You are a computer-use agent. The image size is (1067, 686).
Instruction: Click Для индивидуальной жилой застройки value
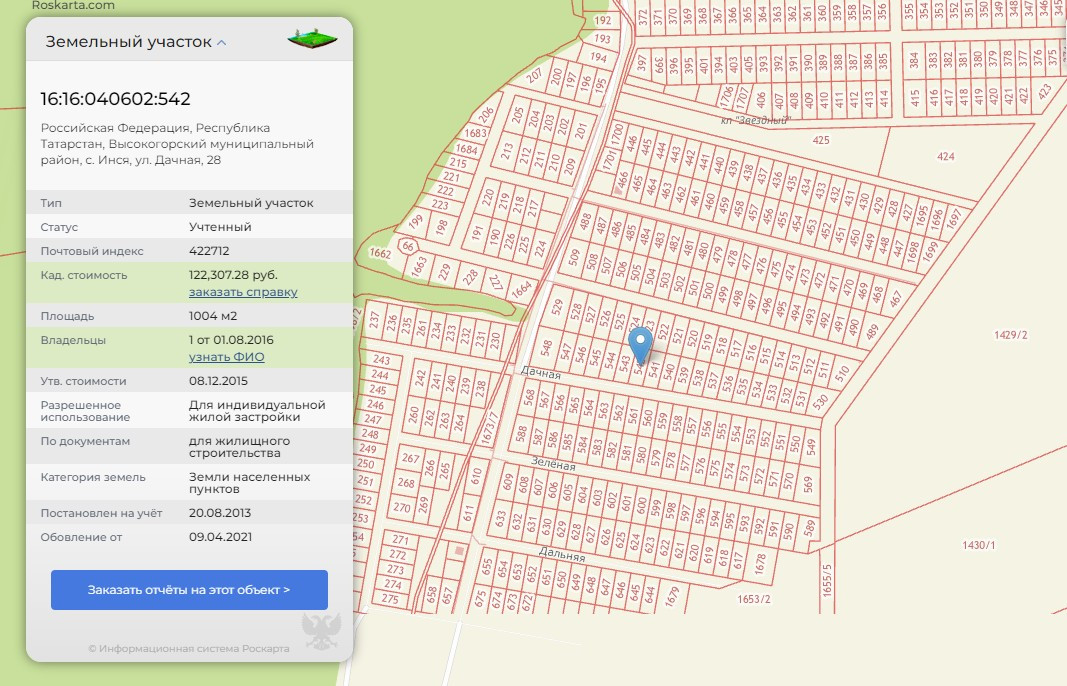pyautogui.click(x=257, y=410)
